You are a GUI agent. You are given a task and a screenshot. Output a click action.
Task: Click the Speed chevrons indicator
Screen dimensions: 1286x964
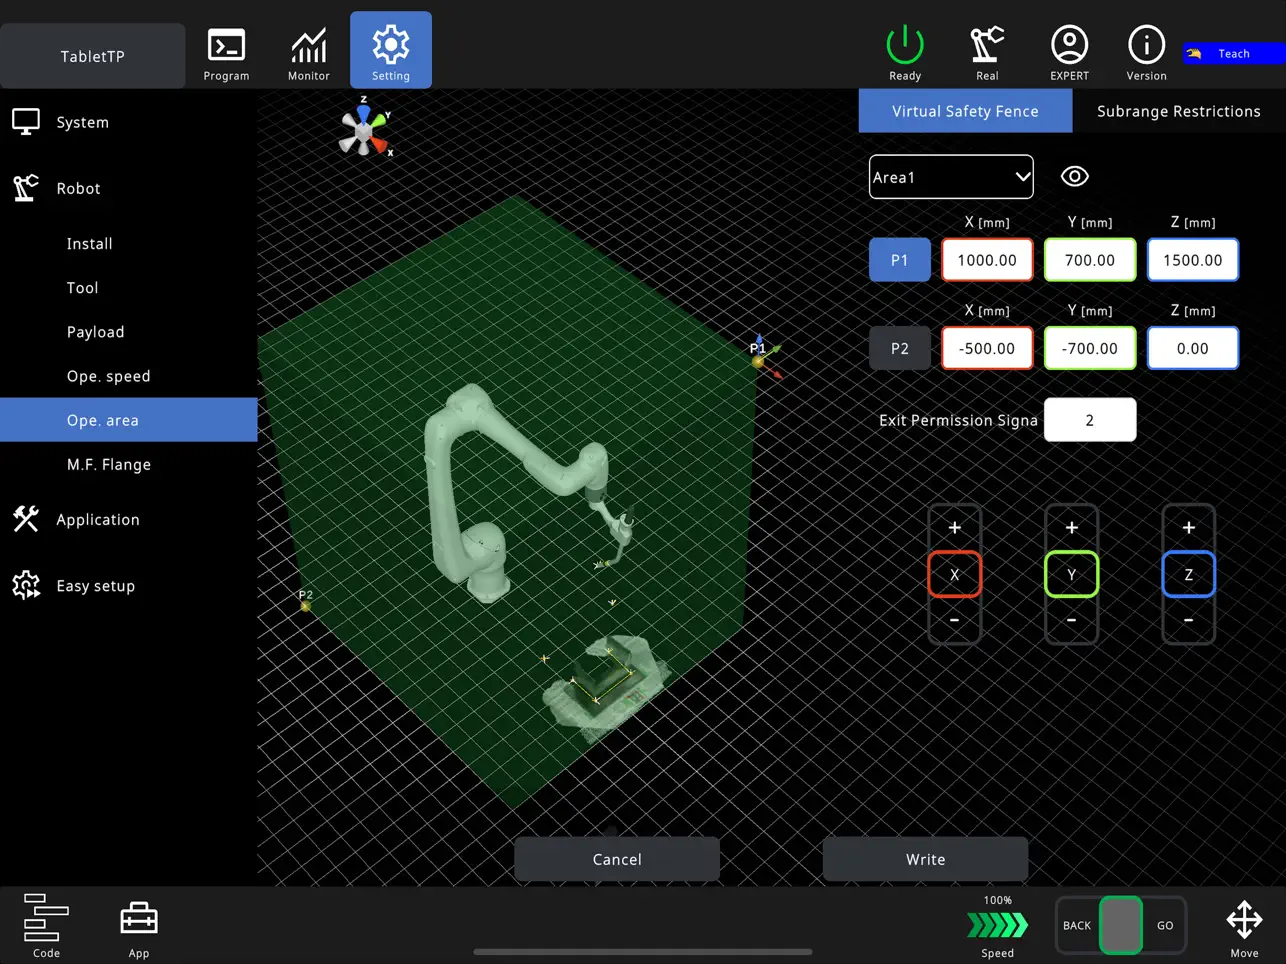pyautogui.click(x=997, y=926)
